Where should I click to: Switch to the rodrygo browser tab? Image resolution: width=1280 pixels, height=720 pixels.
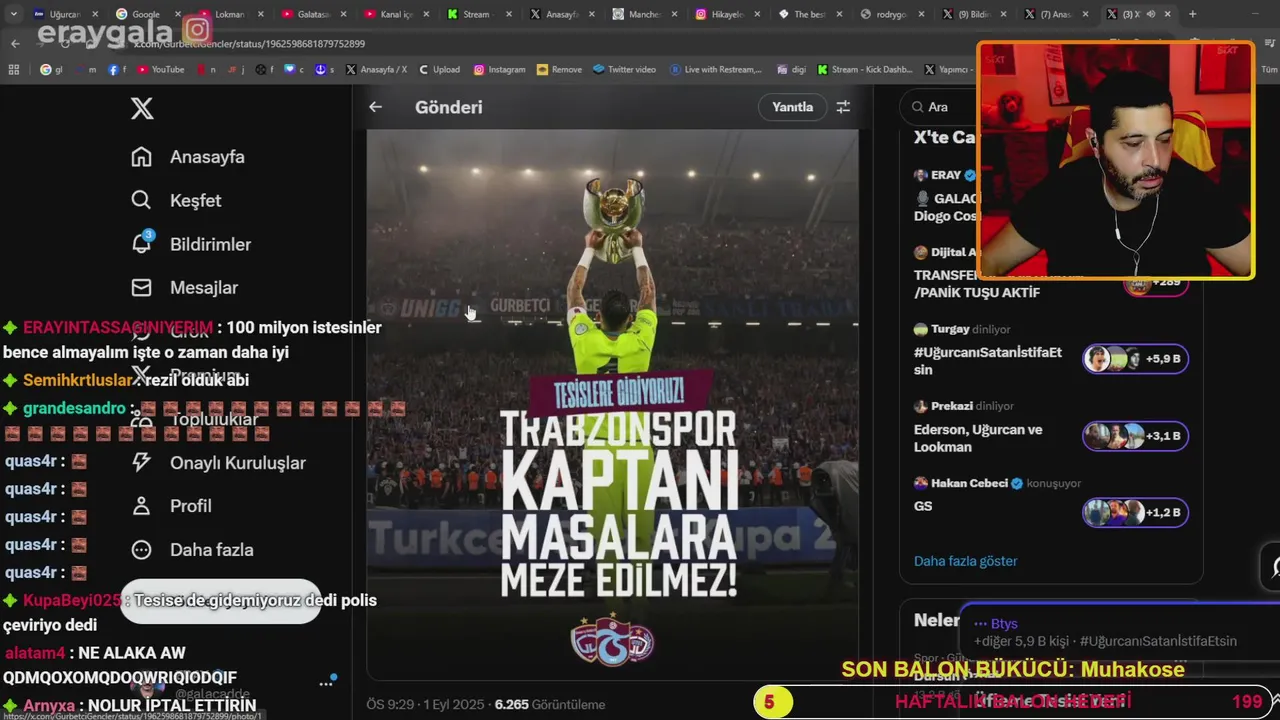892,14
